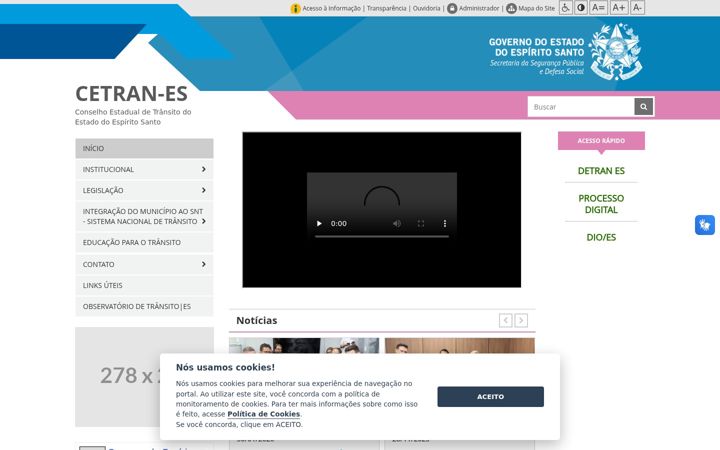Open the Política de Cookies link

pos(264,414)
